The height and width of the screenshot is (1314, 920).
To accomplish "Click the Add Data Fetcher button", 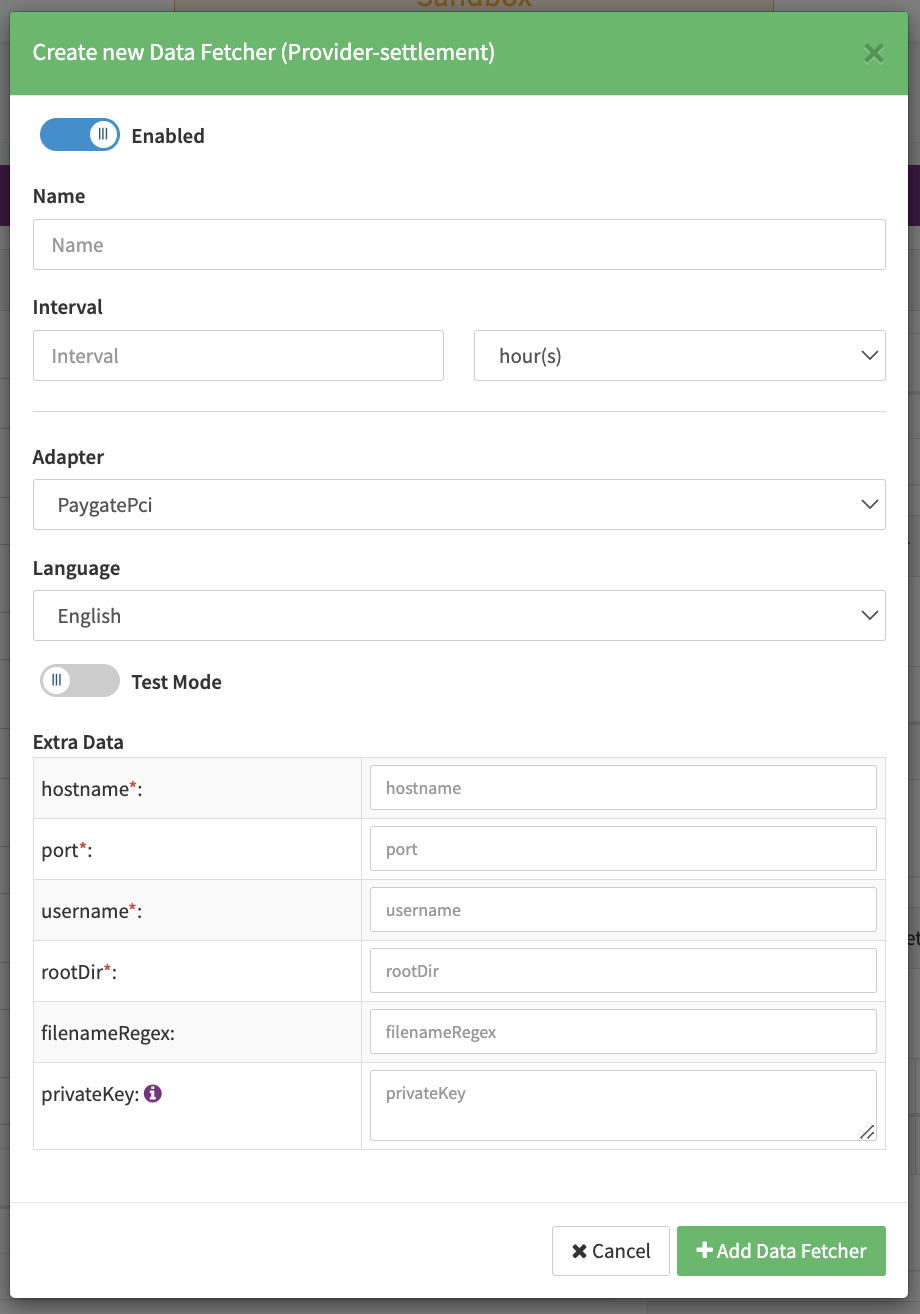I will [781, 1251].
